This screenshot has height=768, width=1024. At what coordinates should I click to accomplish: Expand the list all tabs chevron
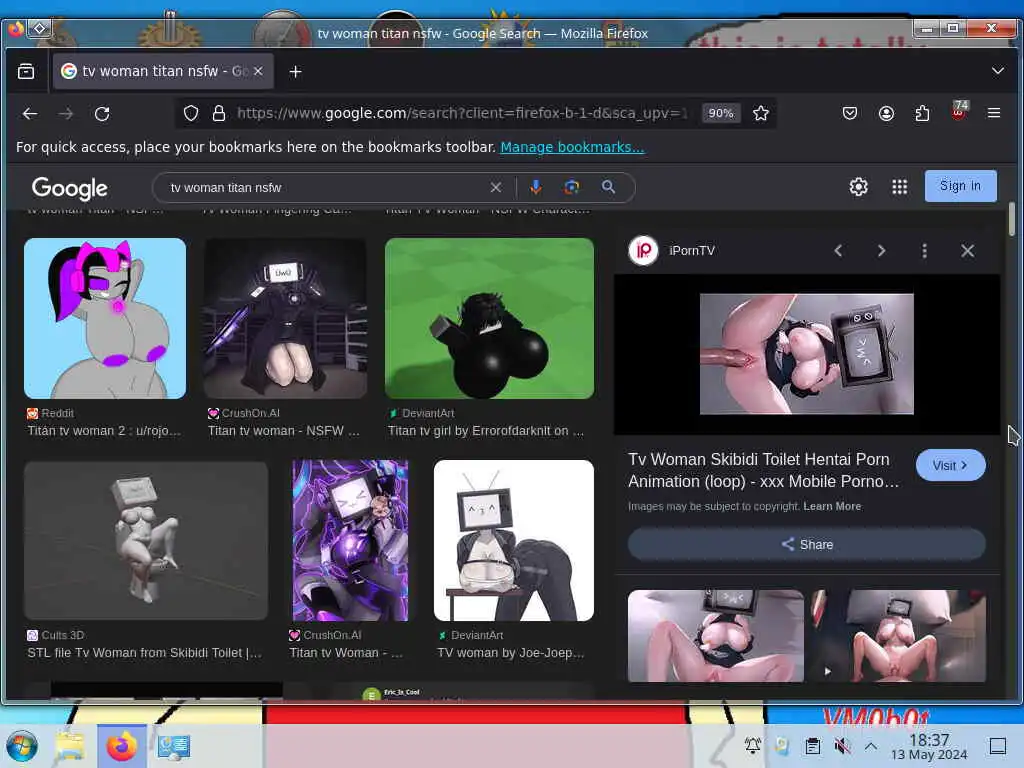(x=997, y=71)
